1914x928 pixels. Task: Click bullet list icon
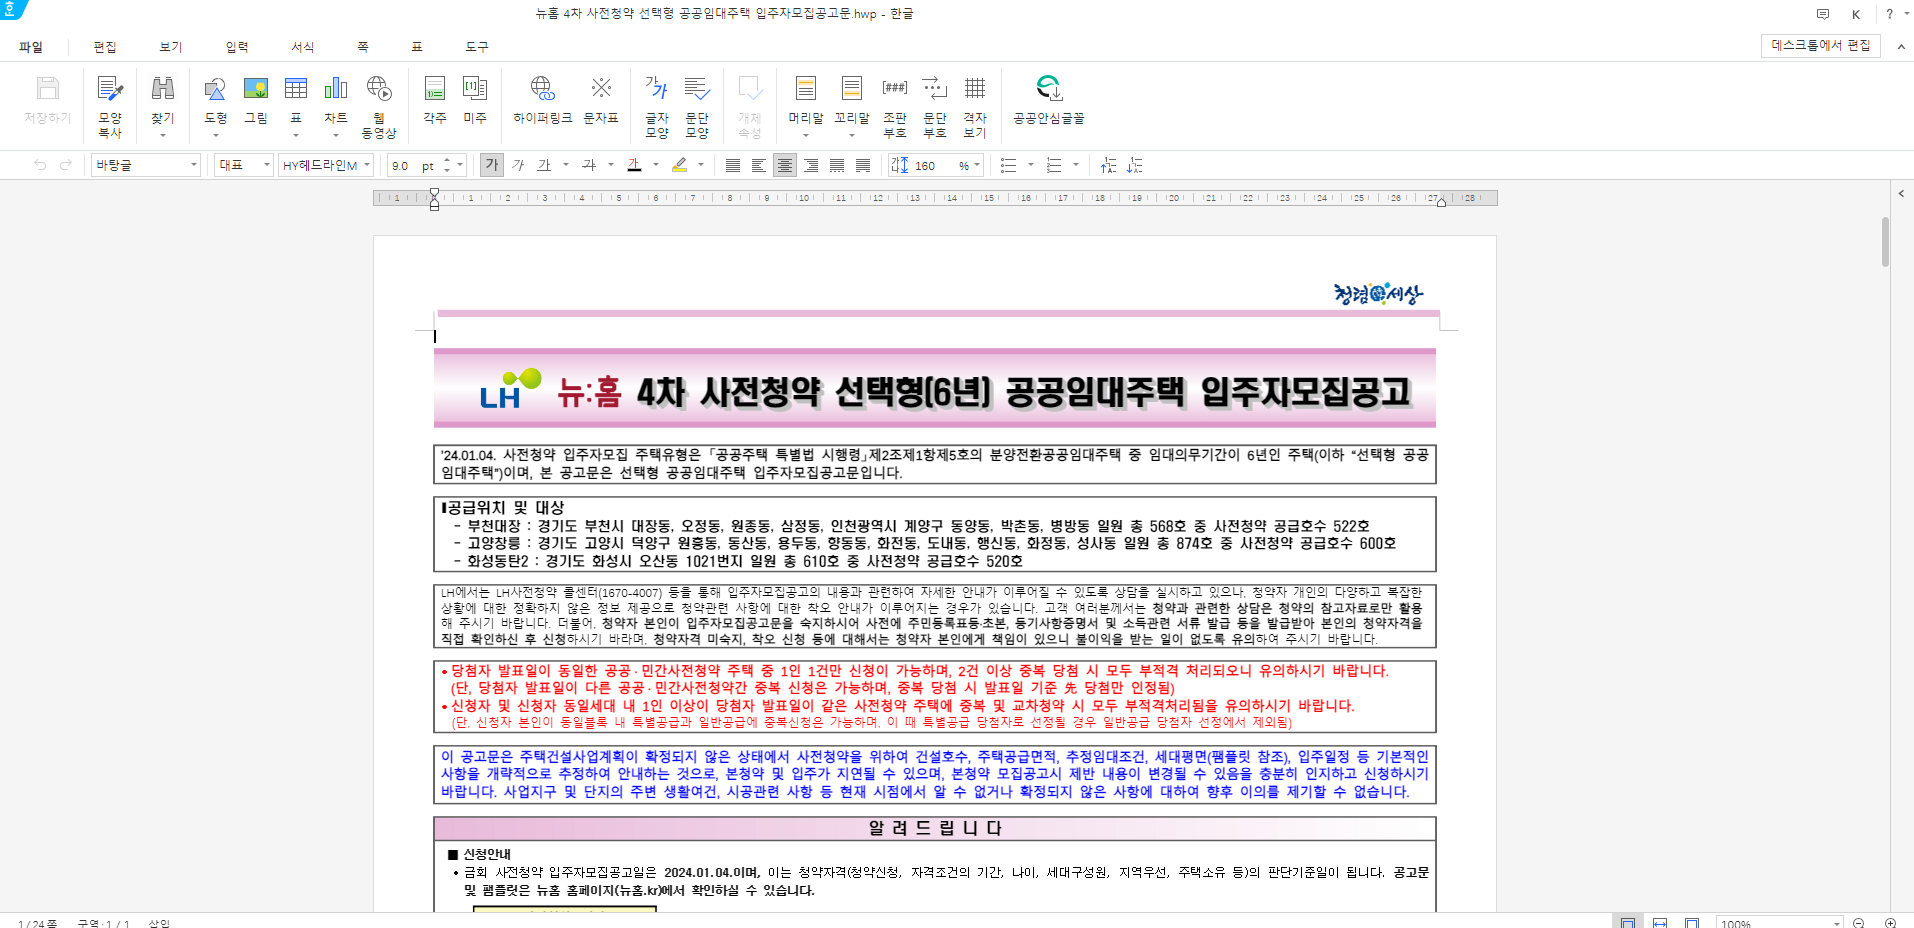tap(1009, 165)
